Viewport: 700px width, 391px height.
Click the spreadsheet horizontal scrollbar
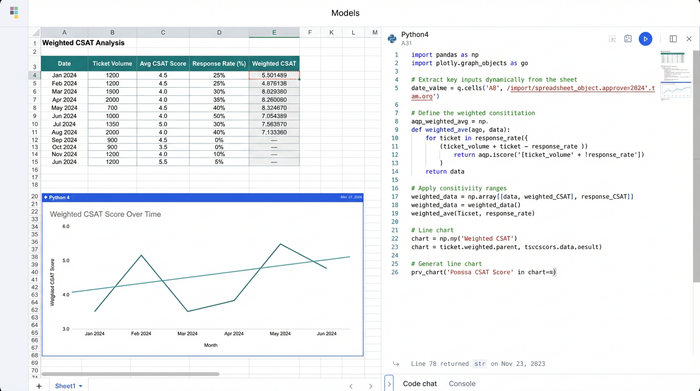(130, 374)
